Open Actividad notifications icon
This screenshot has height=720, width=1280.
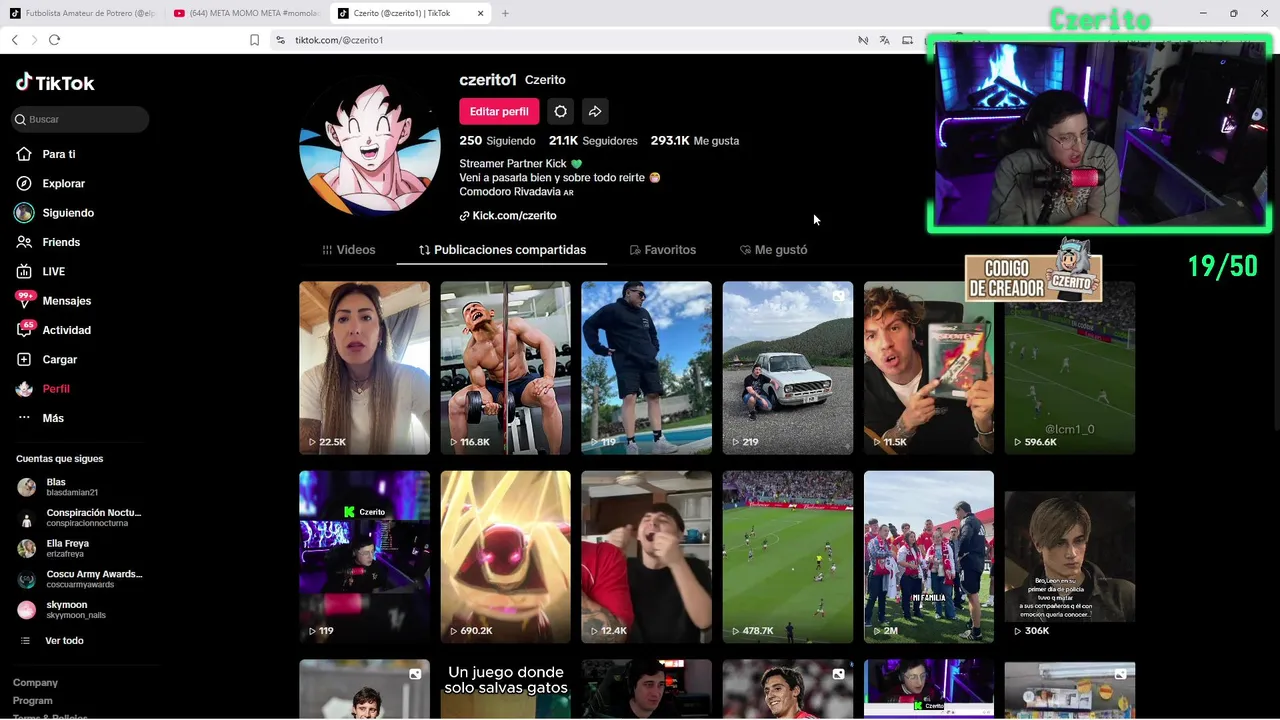24,330
